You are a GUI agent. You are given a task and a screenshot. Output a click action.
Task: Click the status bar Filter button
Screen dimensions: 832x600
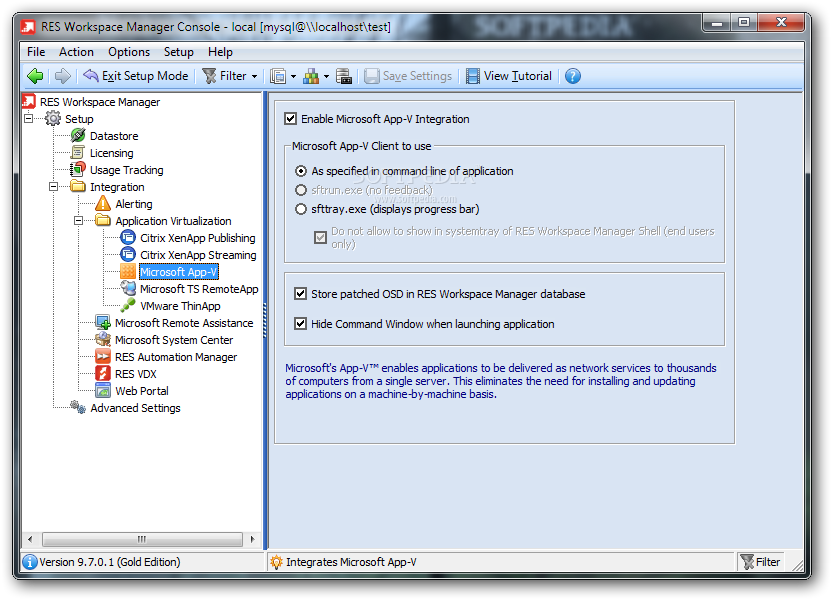[760, 562]
